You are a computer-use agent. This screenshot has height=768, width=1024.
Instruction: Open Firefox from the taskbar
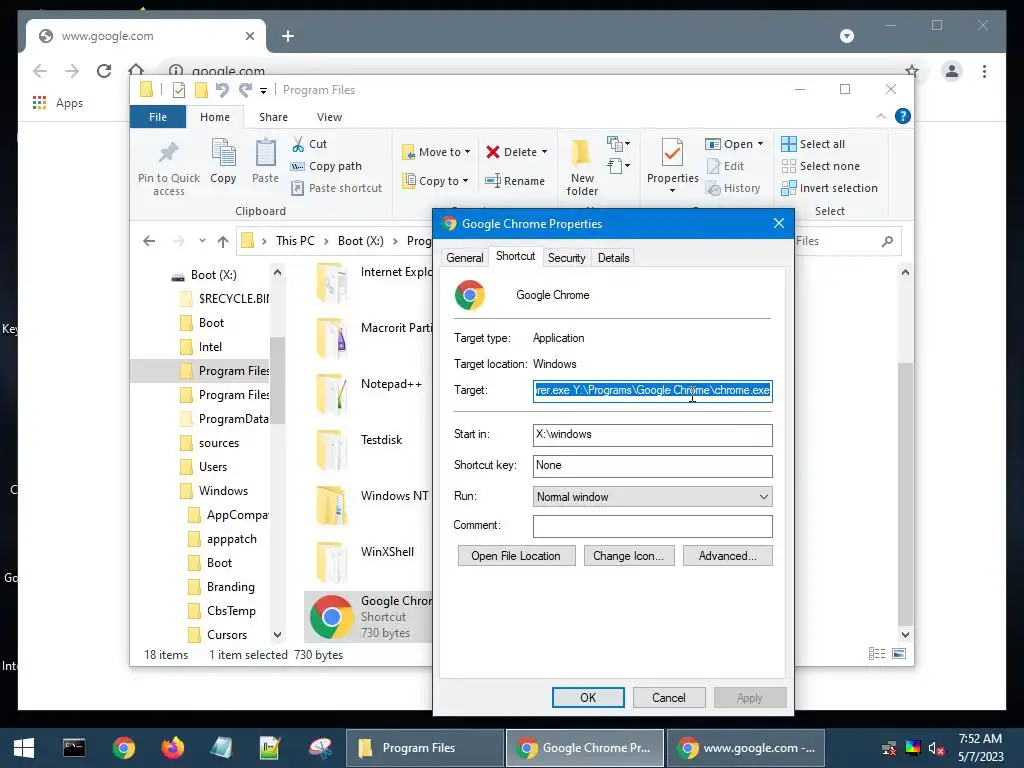click(x=172, y=748)
